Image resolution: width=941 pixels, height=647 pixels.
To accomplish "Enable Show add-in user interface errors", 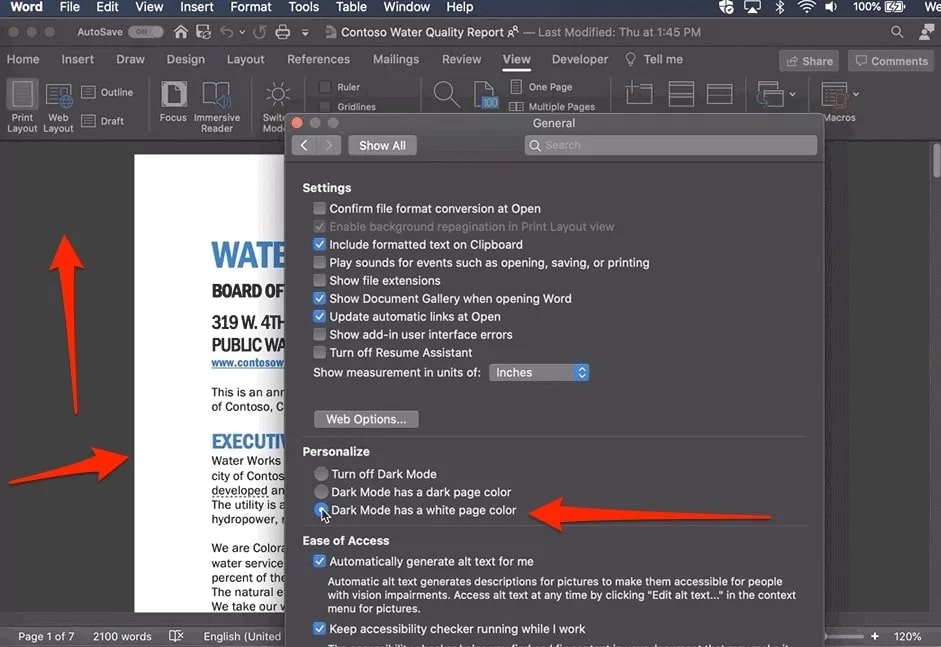I will 319,334.
